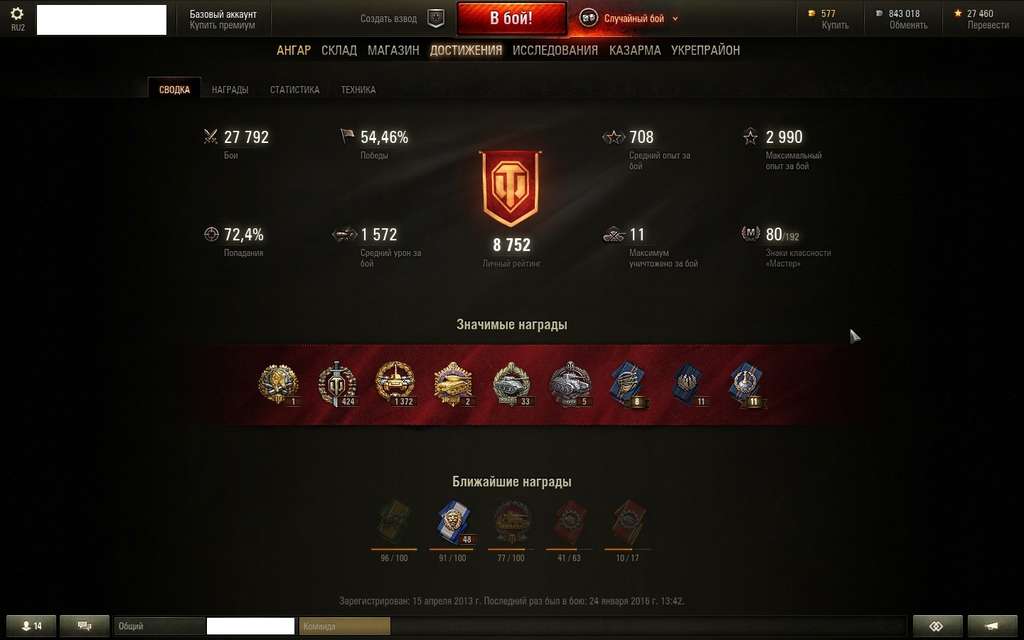
Task: Select the medal with count 424
Action: click(x=337, y=384)
